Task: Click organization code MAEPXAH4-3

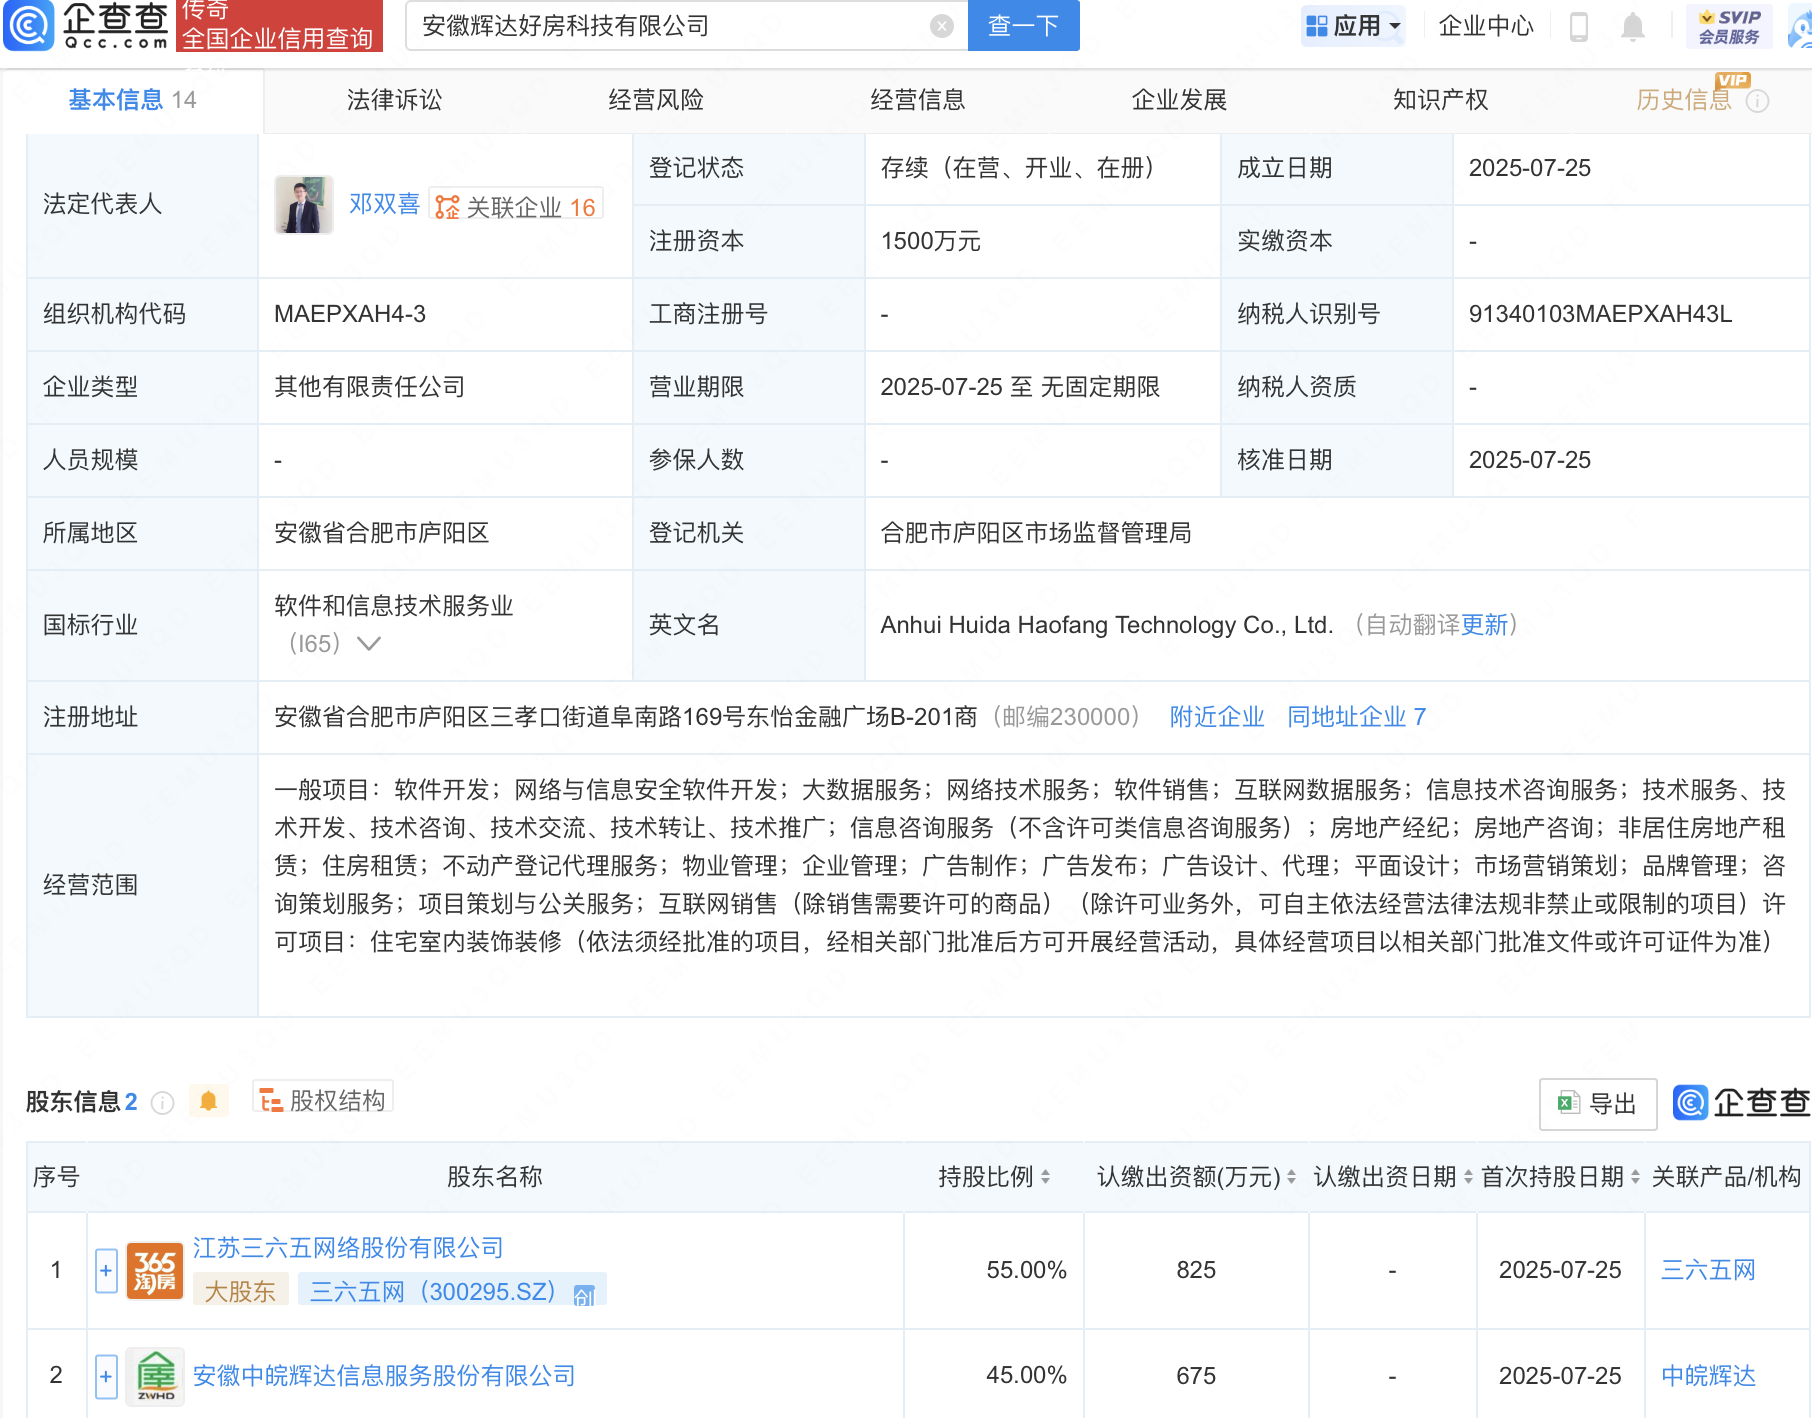Action: pyautogui.click(x=350, y=314)
